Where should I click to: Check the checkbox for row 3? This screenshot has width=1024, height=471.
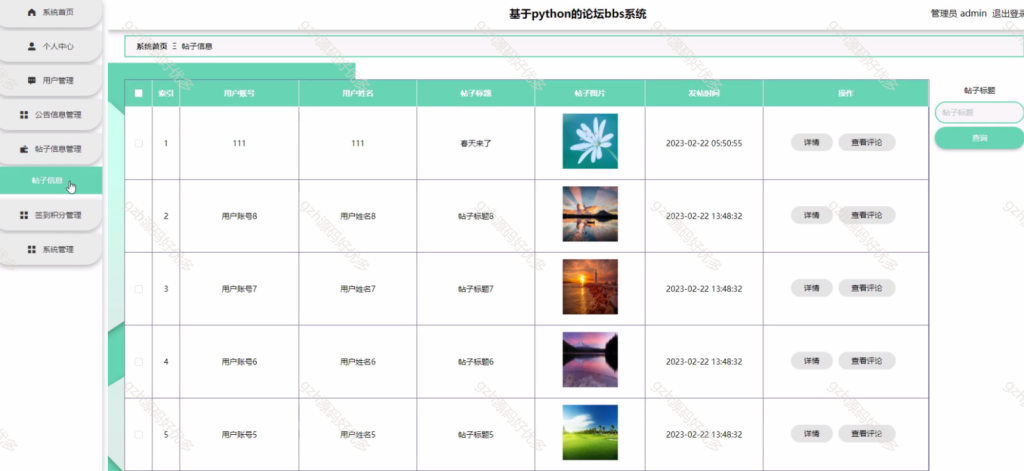pyautogui.click(x=138, y=289)
